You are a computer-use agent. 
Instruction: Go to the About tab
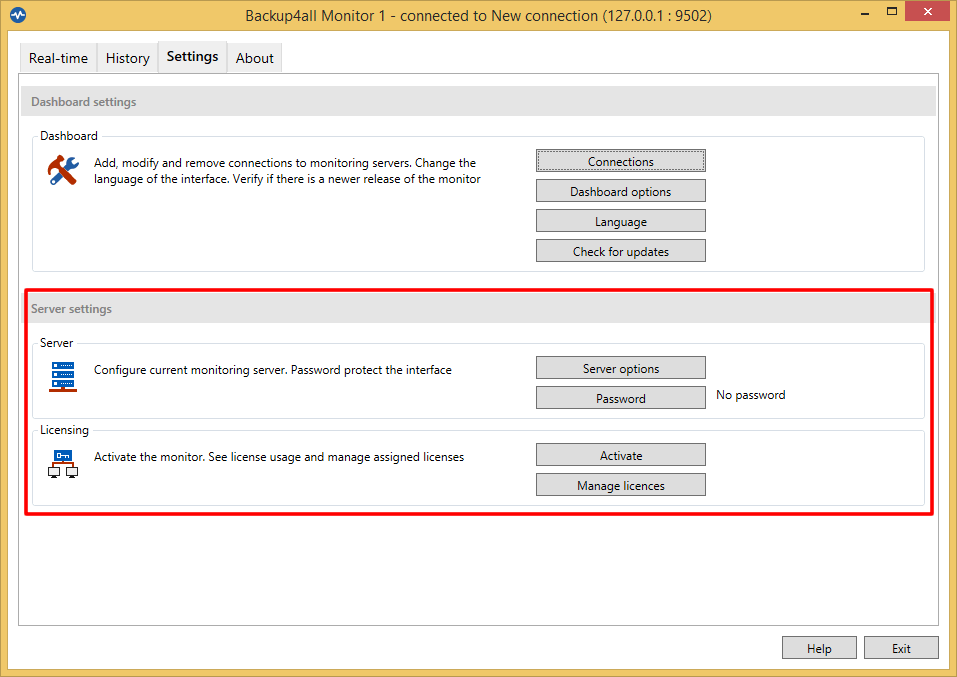click(x=255, y=58)
